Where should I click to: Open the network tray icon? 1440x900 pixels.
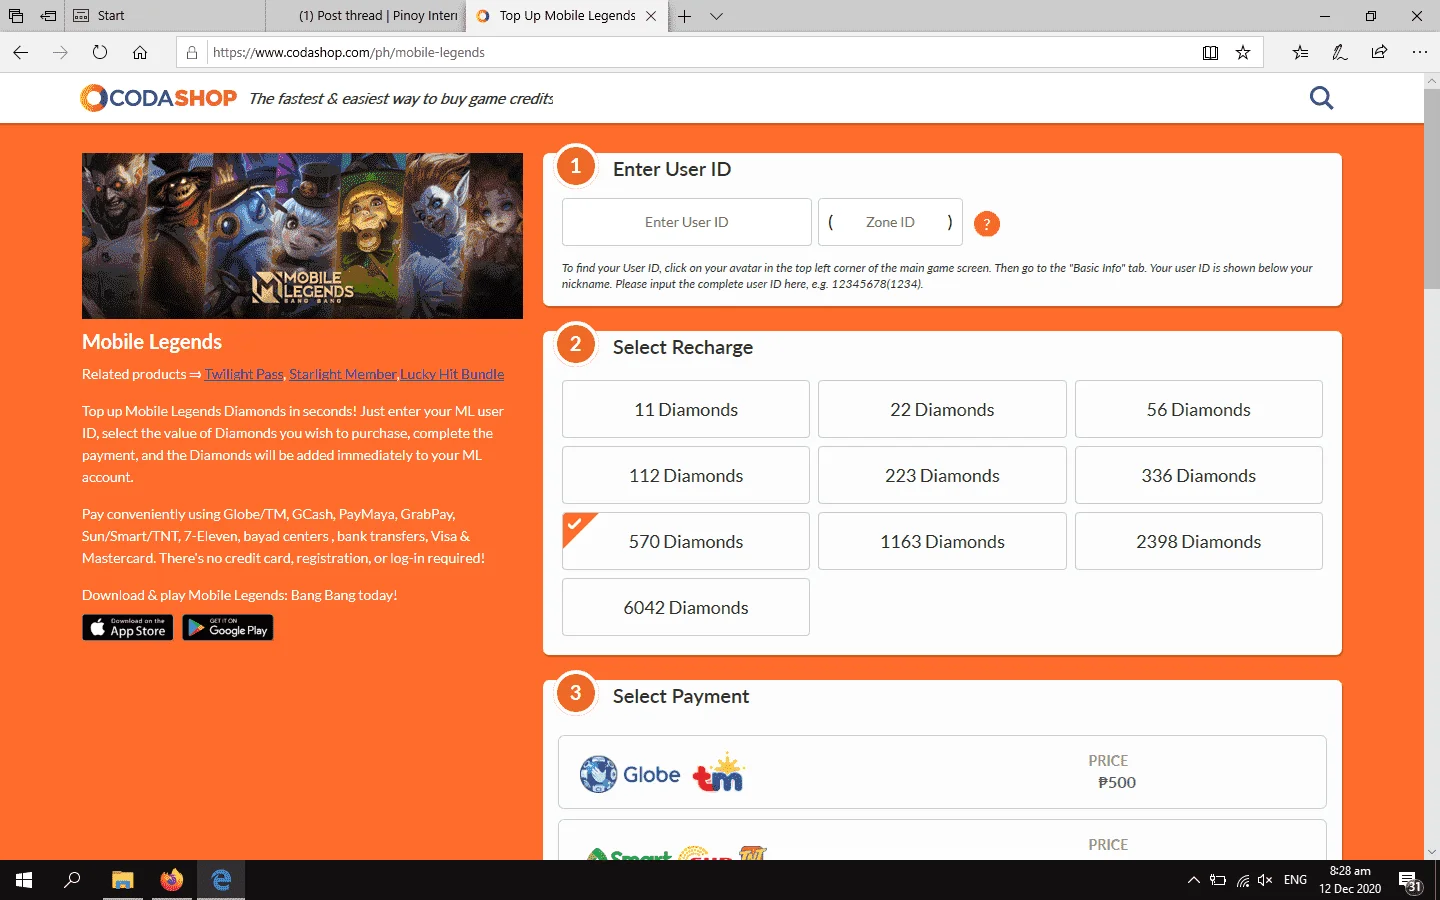click(1243, 880)
